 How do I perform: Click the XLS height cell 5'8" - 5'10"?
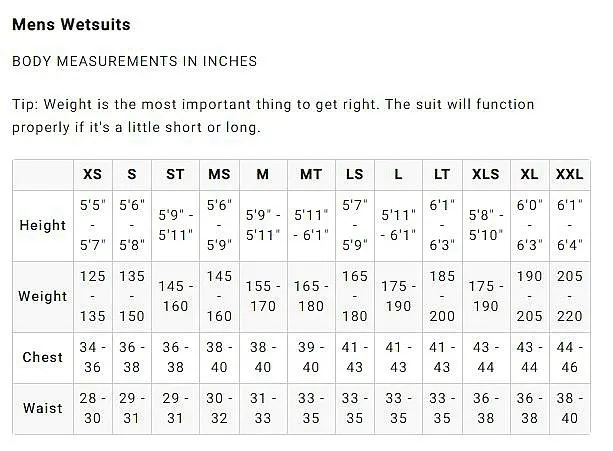tap(486, 226)
